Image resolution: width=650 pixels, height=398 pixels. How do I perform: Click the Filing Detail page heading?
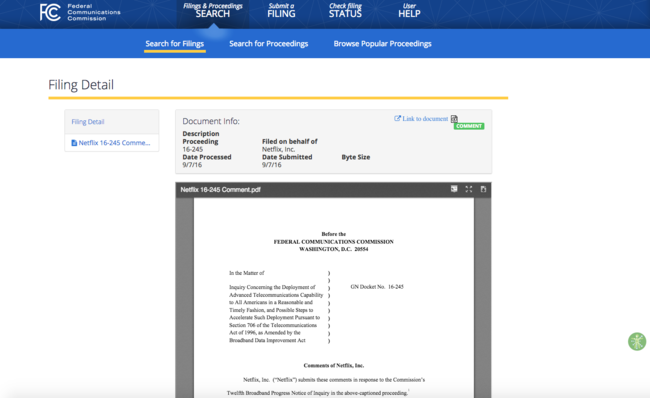pos(81,85)
